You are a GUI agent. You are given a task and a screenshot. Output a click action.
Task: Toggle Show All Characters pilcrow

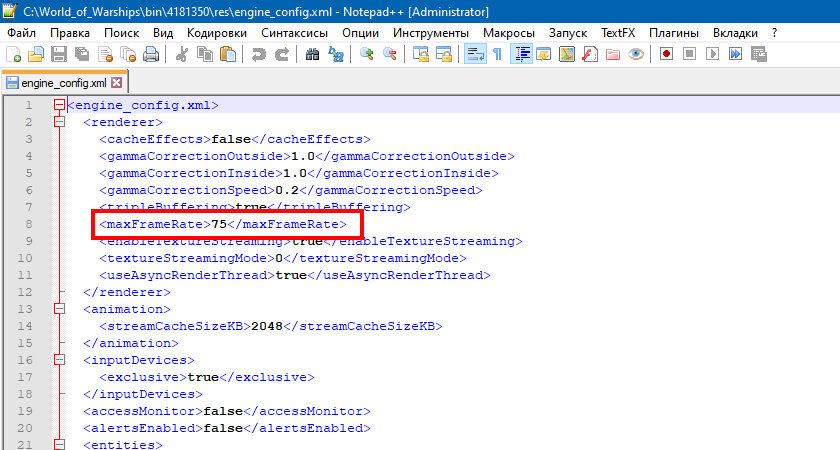[x=498, y=54]
